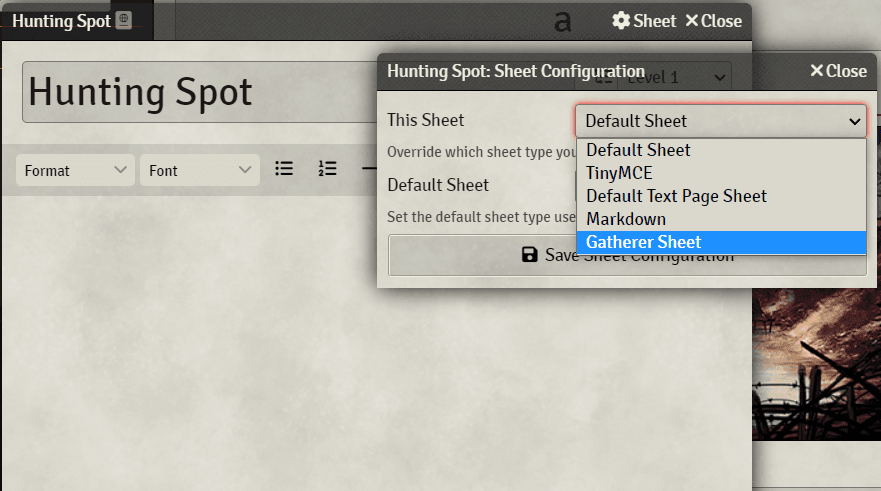This screenshot has width=881, height=491.
Task: Open the Format dropdown
Action: (75, 171)
